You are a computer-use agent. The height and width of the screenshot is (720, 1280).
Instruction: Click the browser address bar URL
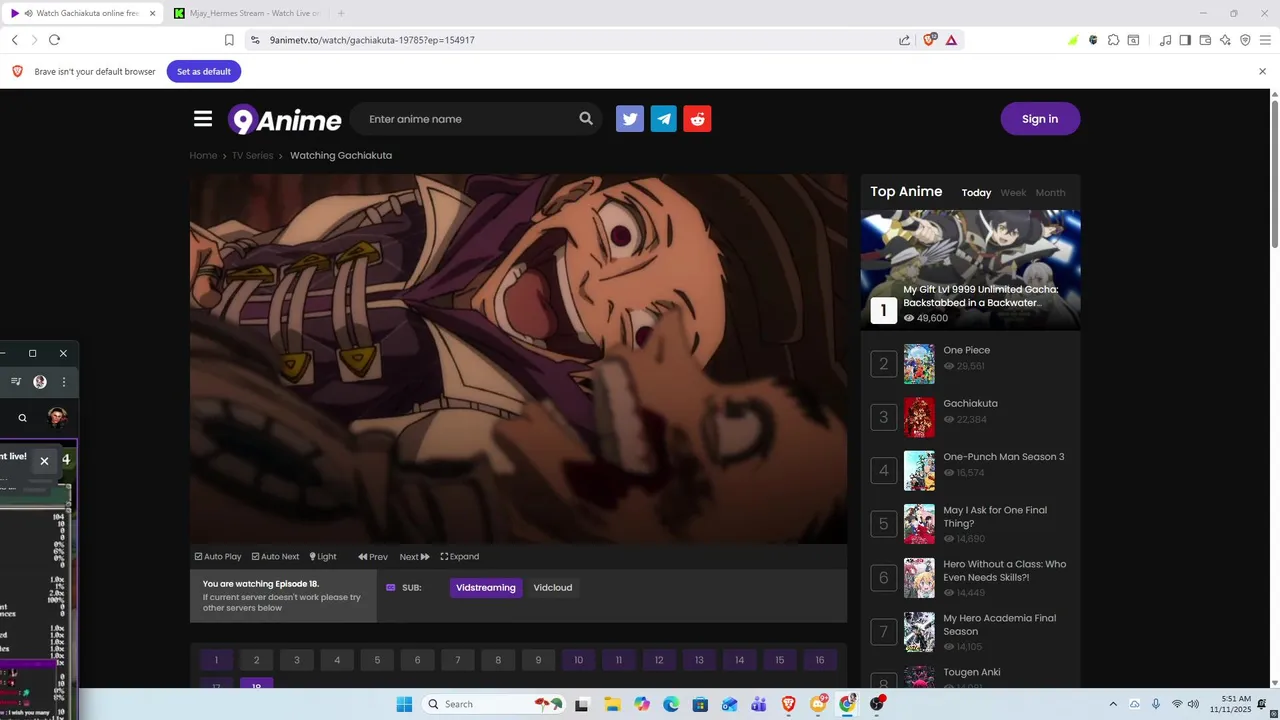(x=372, y=40)
